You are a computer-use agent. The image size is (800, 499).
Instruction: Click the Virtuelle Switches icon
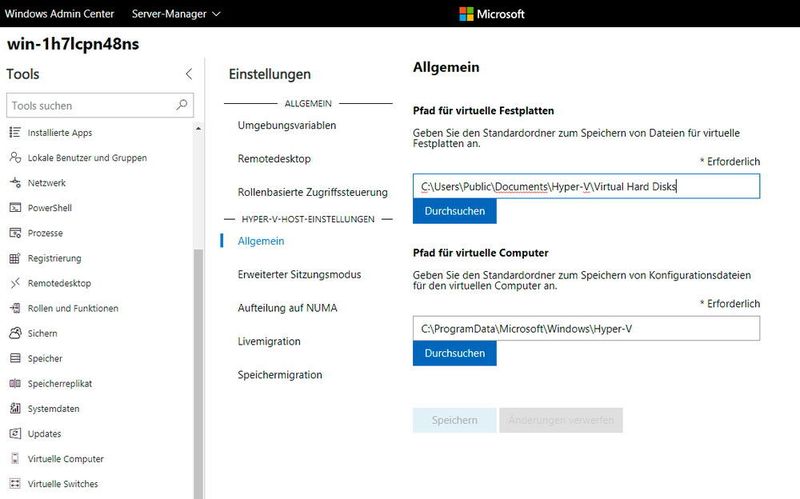tap(15, 484)
